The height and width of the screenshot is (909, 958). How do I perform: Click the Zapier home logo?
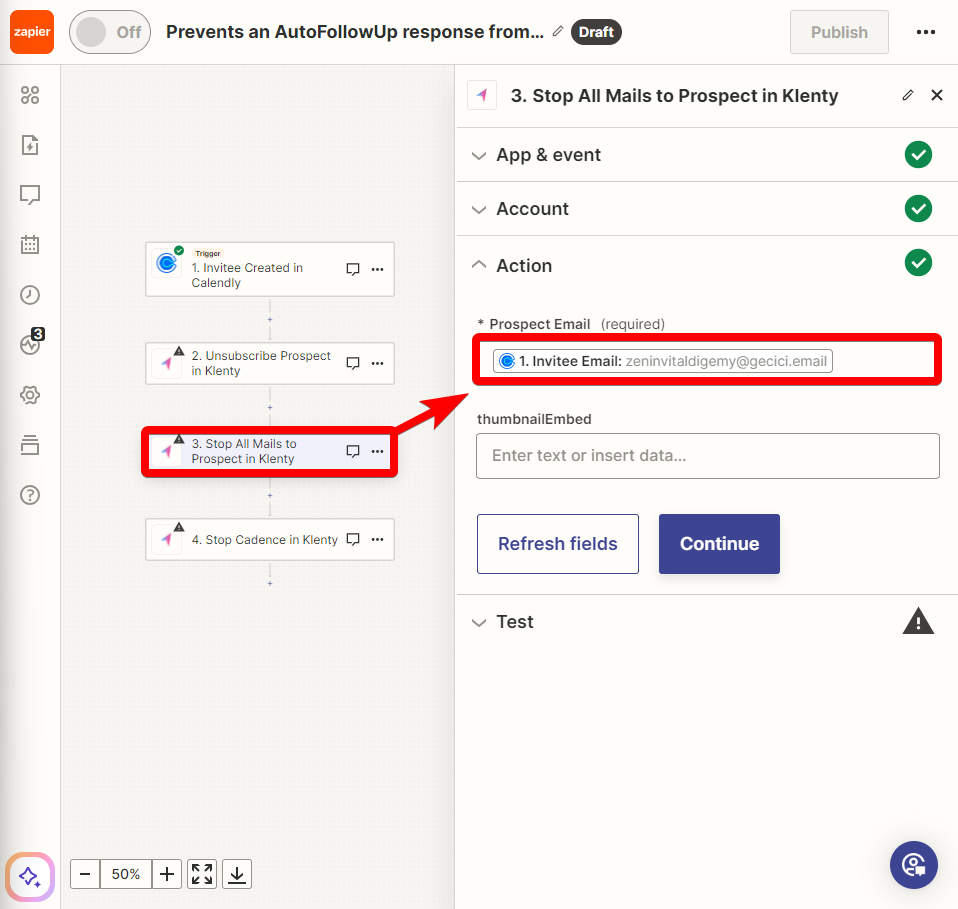point(32,32)
